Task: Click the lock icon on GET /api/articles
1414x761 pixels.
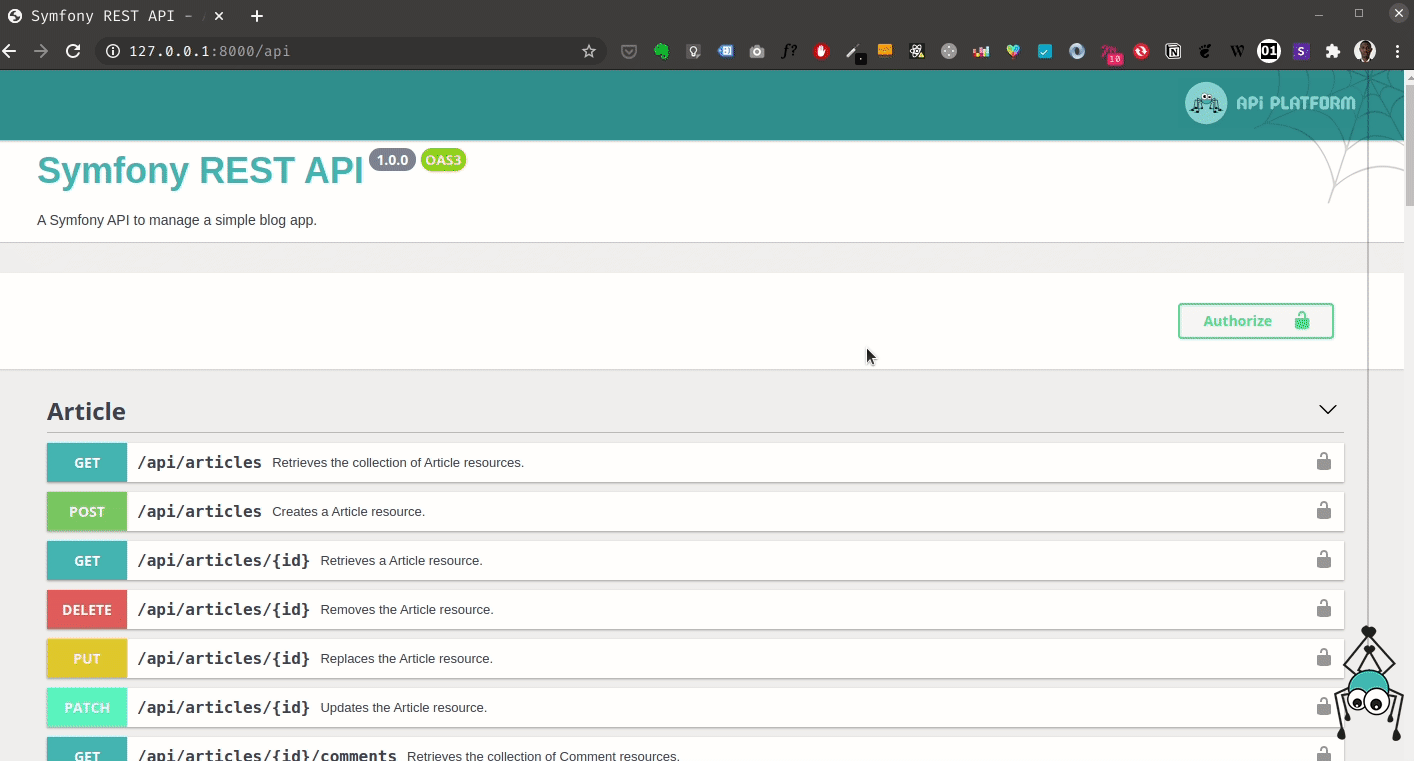Action: point(1323,462)
